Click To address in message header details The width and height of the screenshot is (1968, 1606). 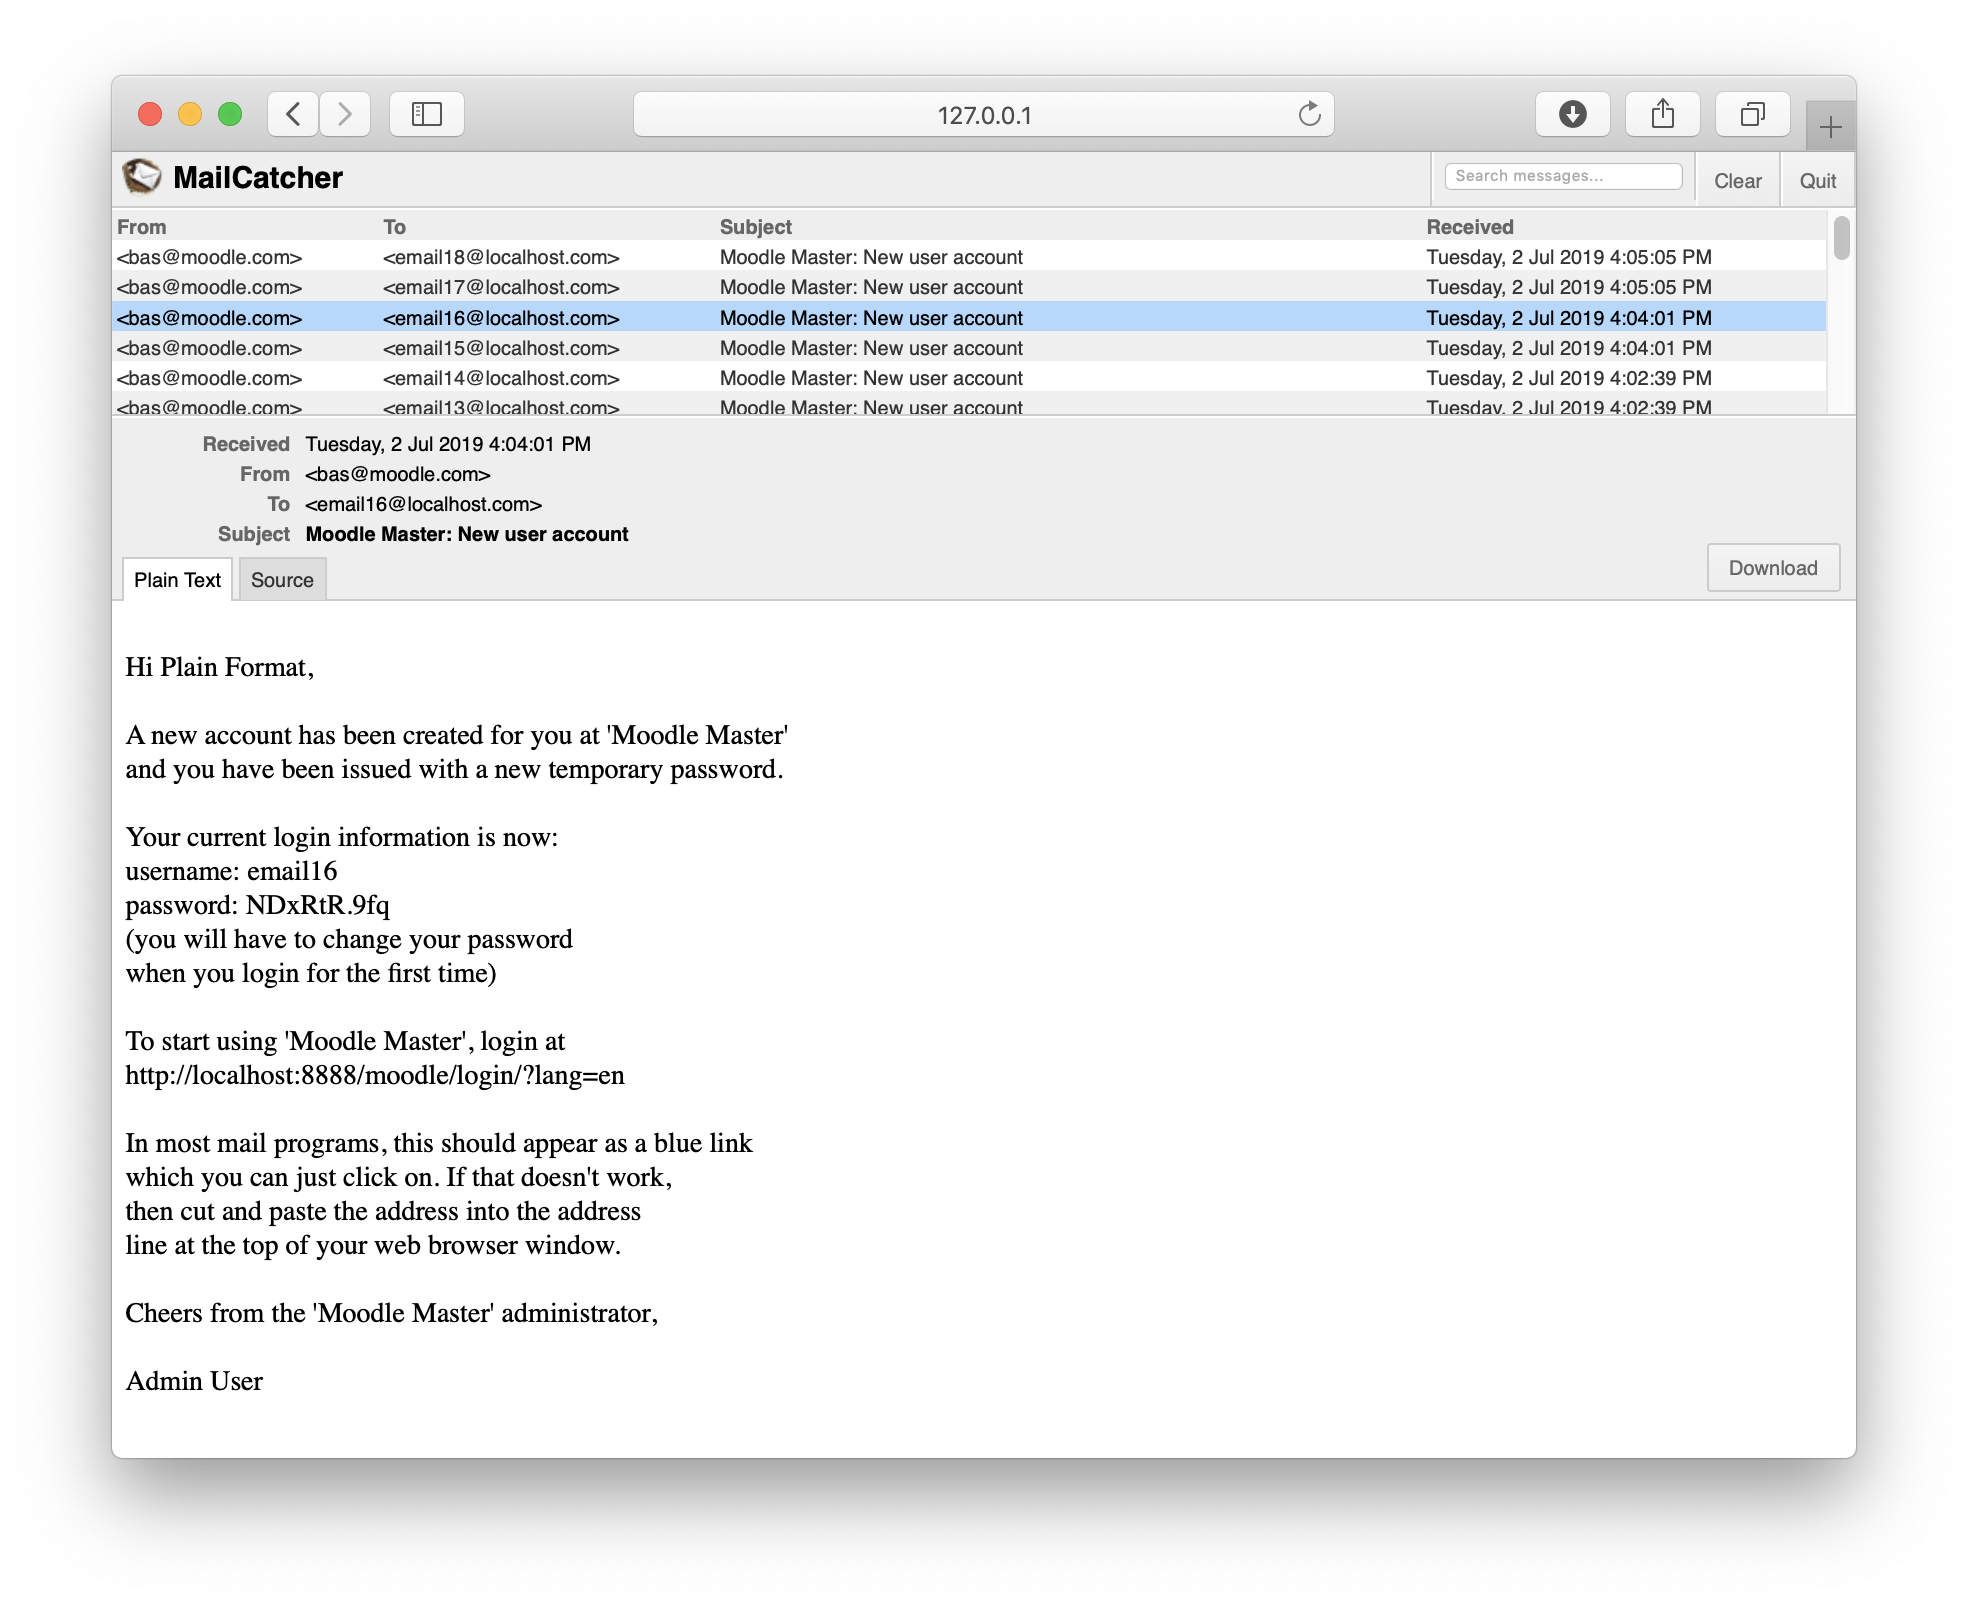pos(424,504)
